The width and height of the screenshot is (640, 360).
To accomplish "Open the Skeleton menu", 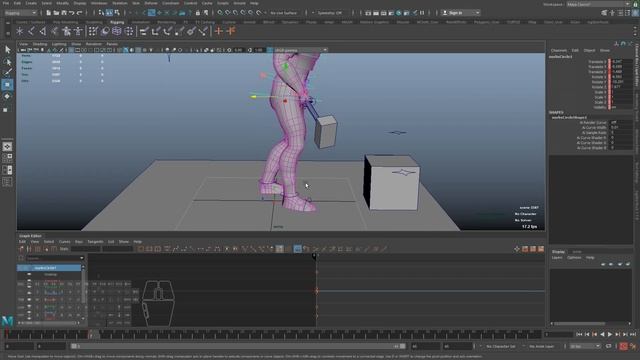I will pyautogui.click(x=119, y=3).
